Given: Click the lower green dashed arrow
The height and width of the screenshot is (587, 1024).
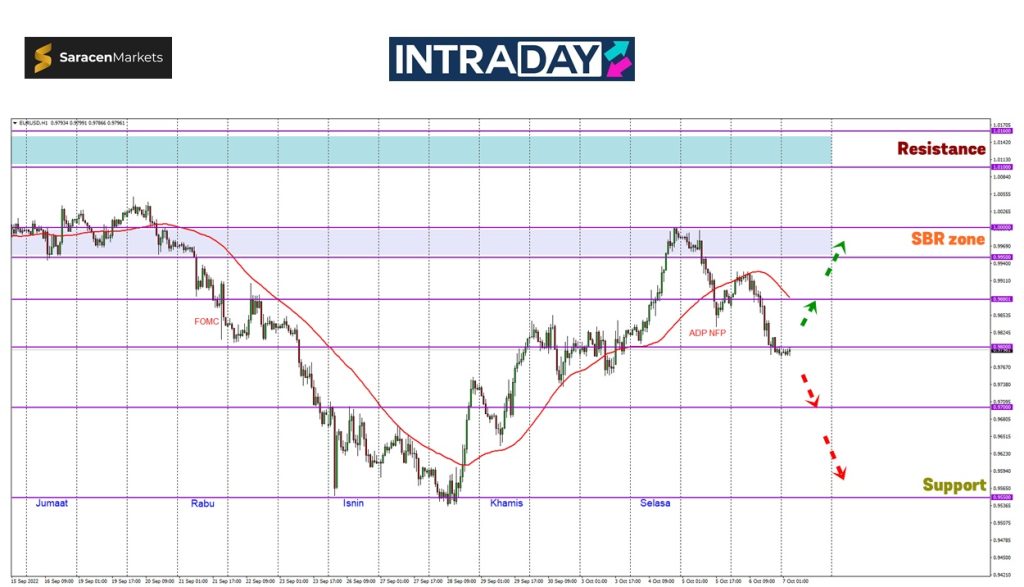Looking at the screenshot, I should pos(808,313).
